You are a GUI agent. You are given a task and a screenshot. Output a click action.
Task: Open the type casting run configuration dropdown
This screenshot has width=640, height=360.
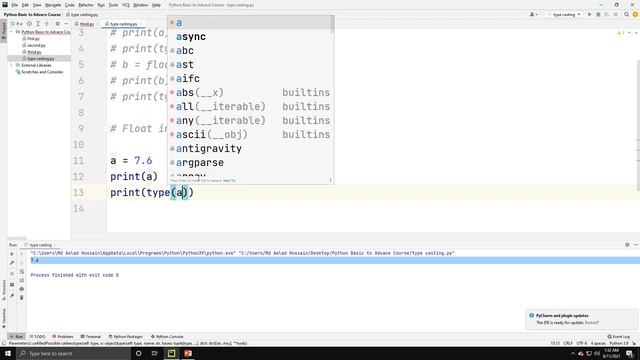[x=564, y=14]
